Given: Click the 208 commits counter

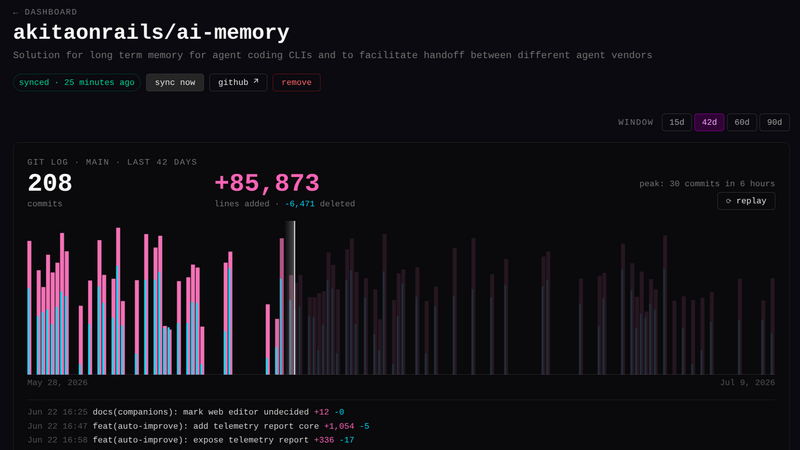Looking at the screenshot, I should 50,189.
